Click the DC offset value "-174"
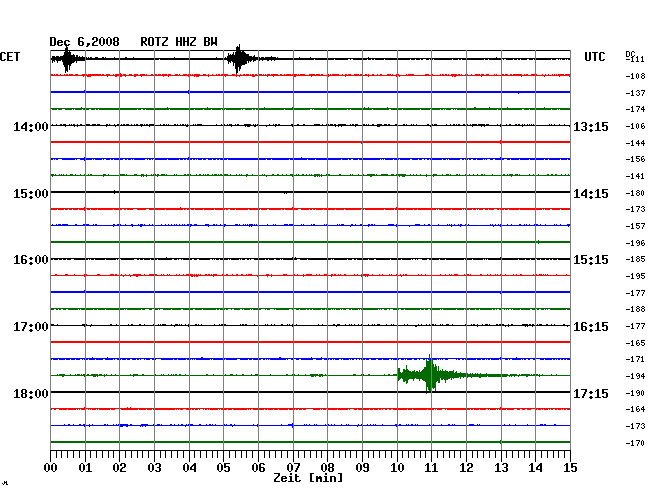 click(635, 109)
